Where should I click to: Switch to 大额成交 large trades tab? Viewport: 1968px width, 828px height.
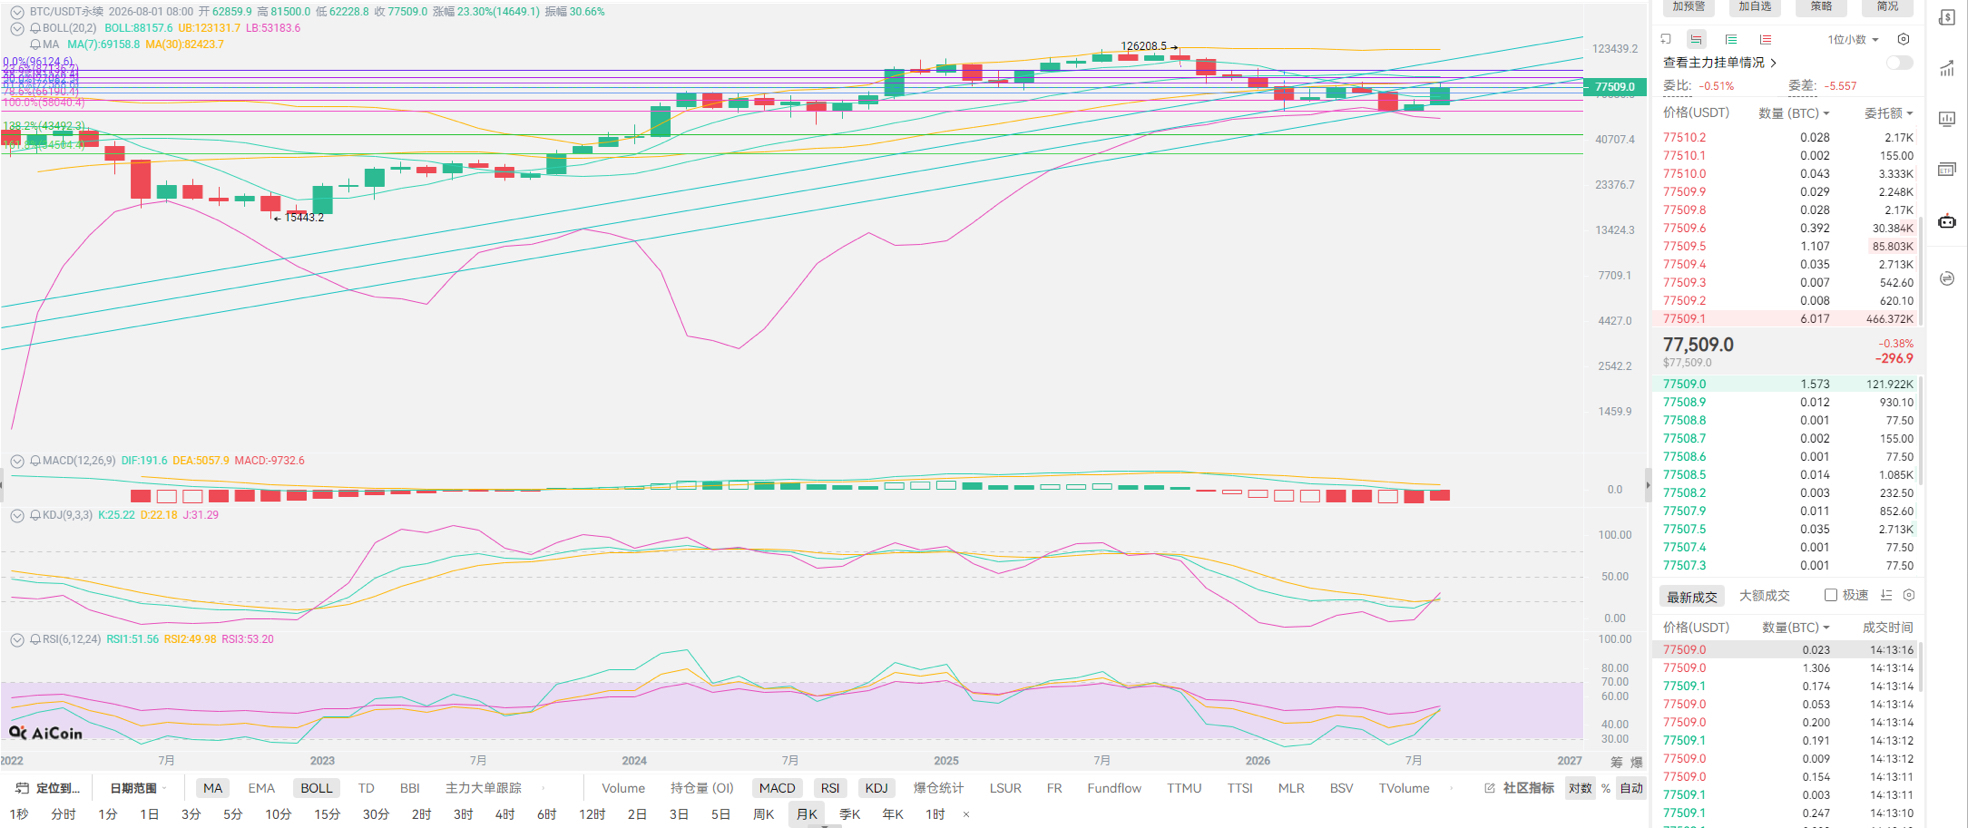pyautogui.click(x=1764, y=595)
